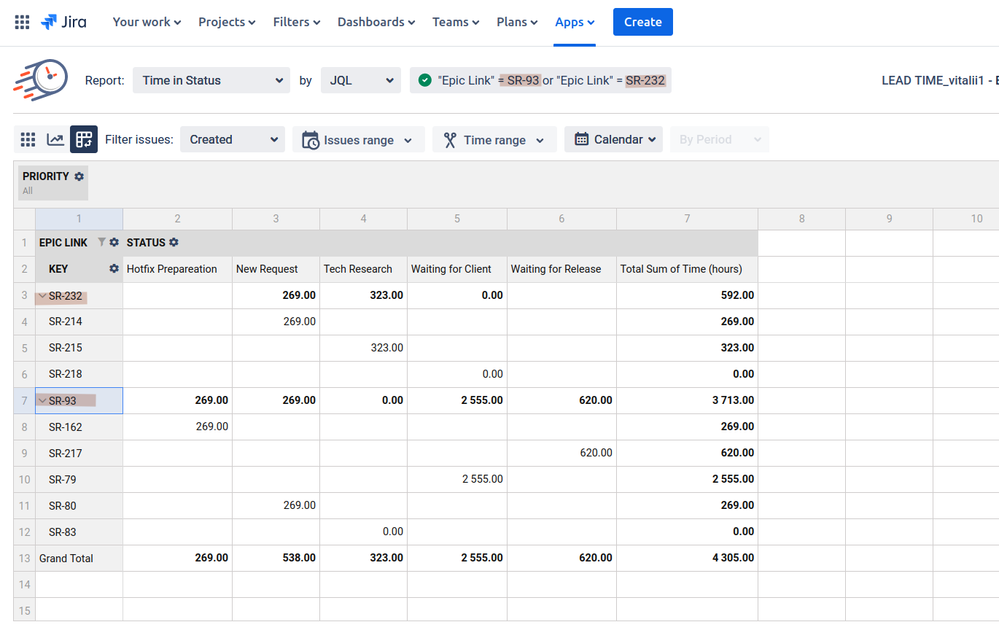Open the Report Time in Status dropdown
The image size is (999, 638).
coord(212,80)
